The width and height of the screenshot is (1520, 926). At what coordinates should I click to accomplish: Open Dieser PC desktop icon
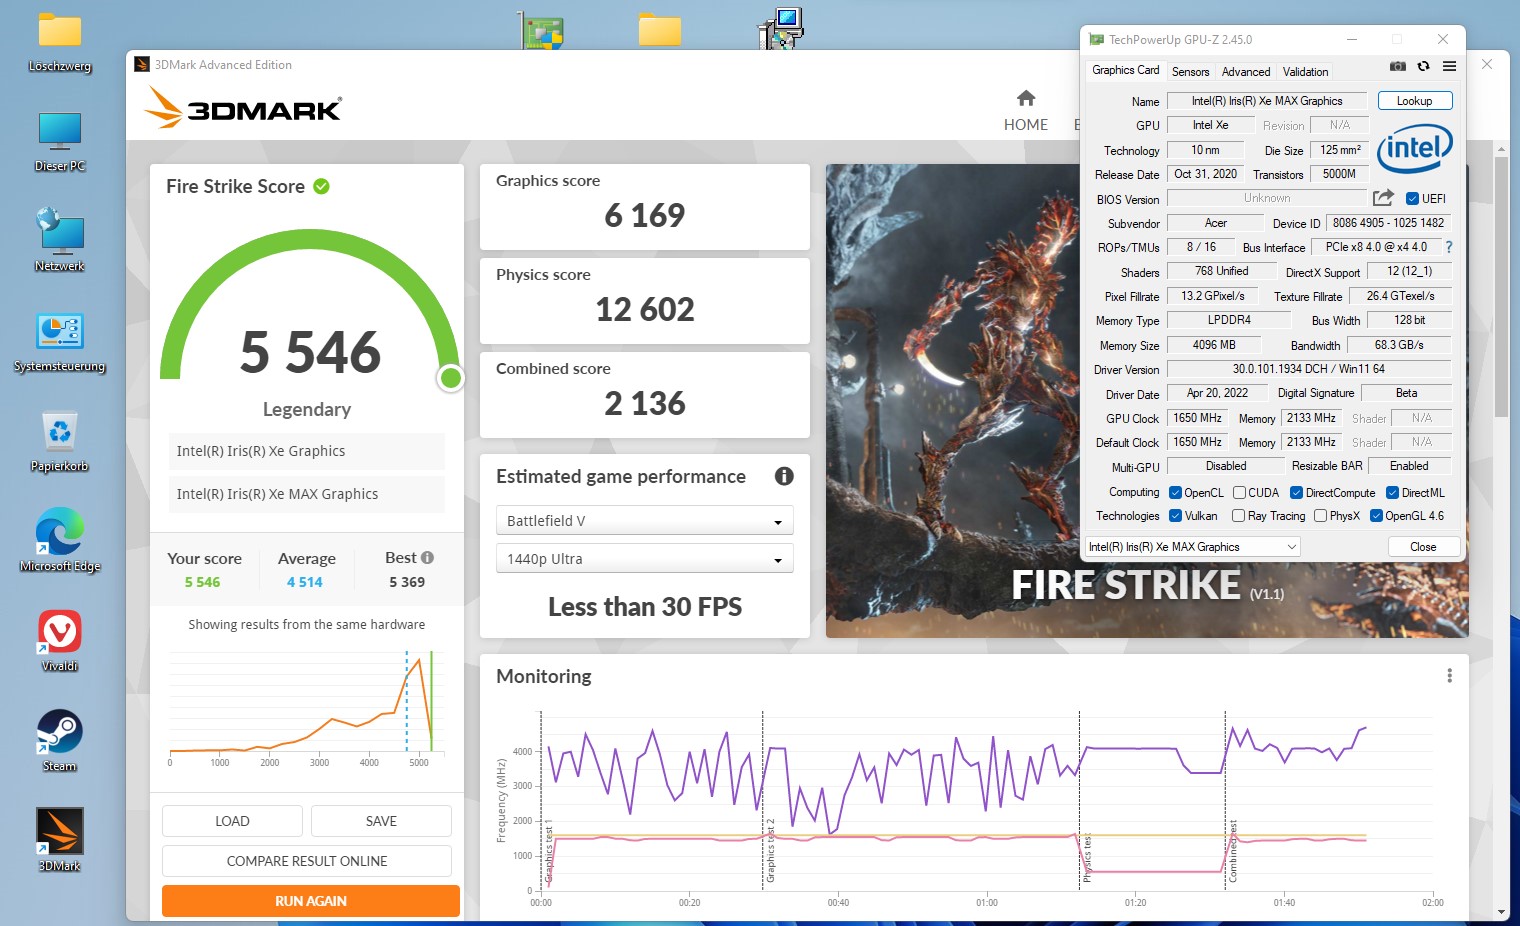[60, 142]
